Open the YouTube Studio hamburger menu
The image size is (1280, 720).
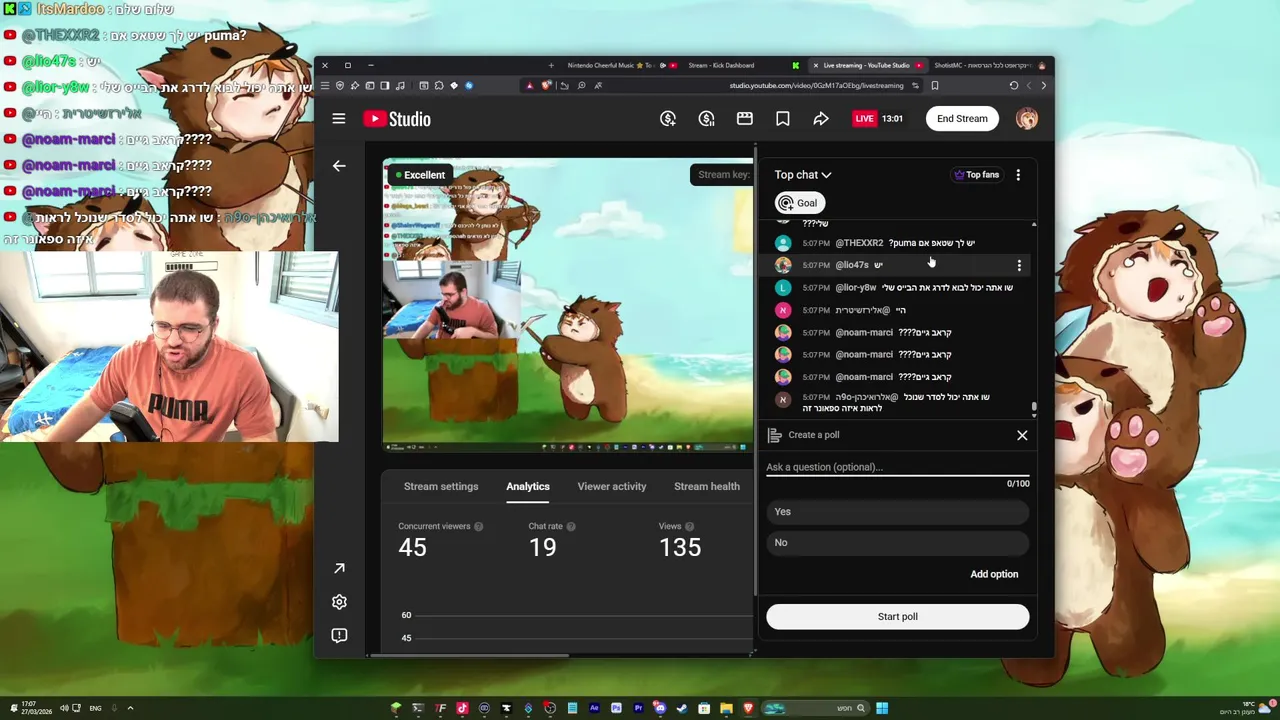pyautogui.click(x=339, y=119)
